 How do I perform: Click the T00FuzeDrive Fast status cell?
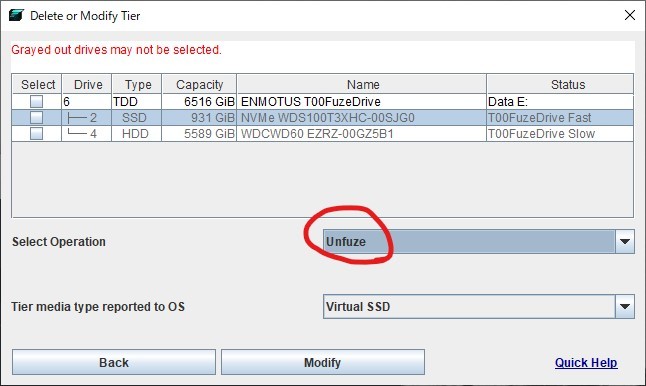[560, 117]
